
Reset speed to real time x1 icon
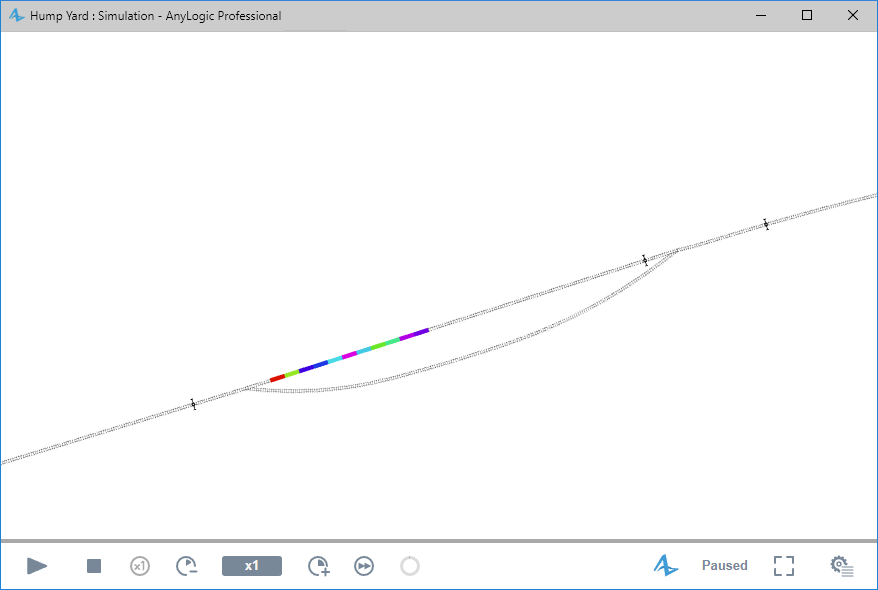140,566
